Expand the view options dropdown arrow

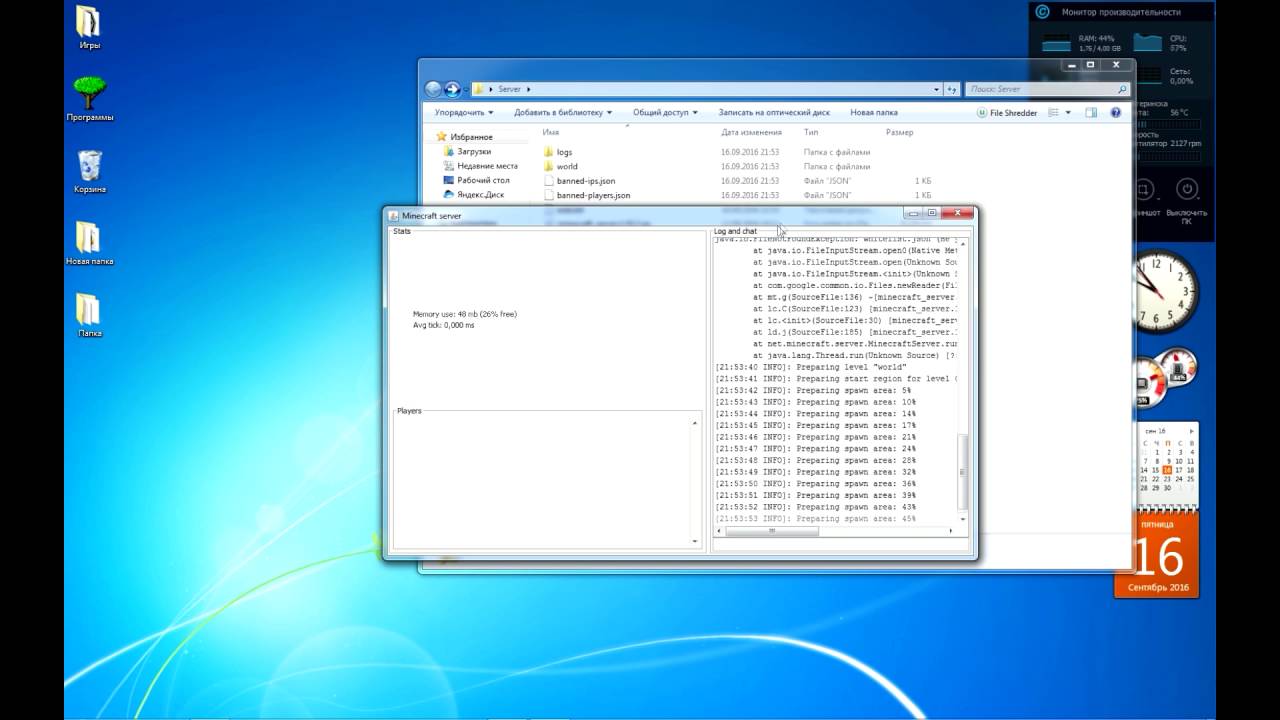1068,113
